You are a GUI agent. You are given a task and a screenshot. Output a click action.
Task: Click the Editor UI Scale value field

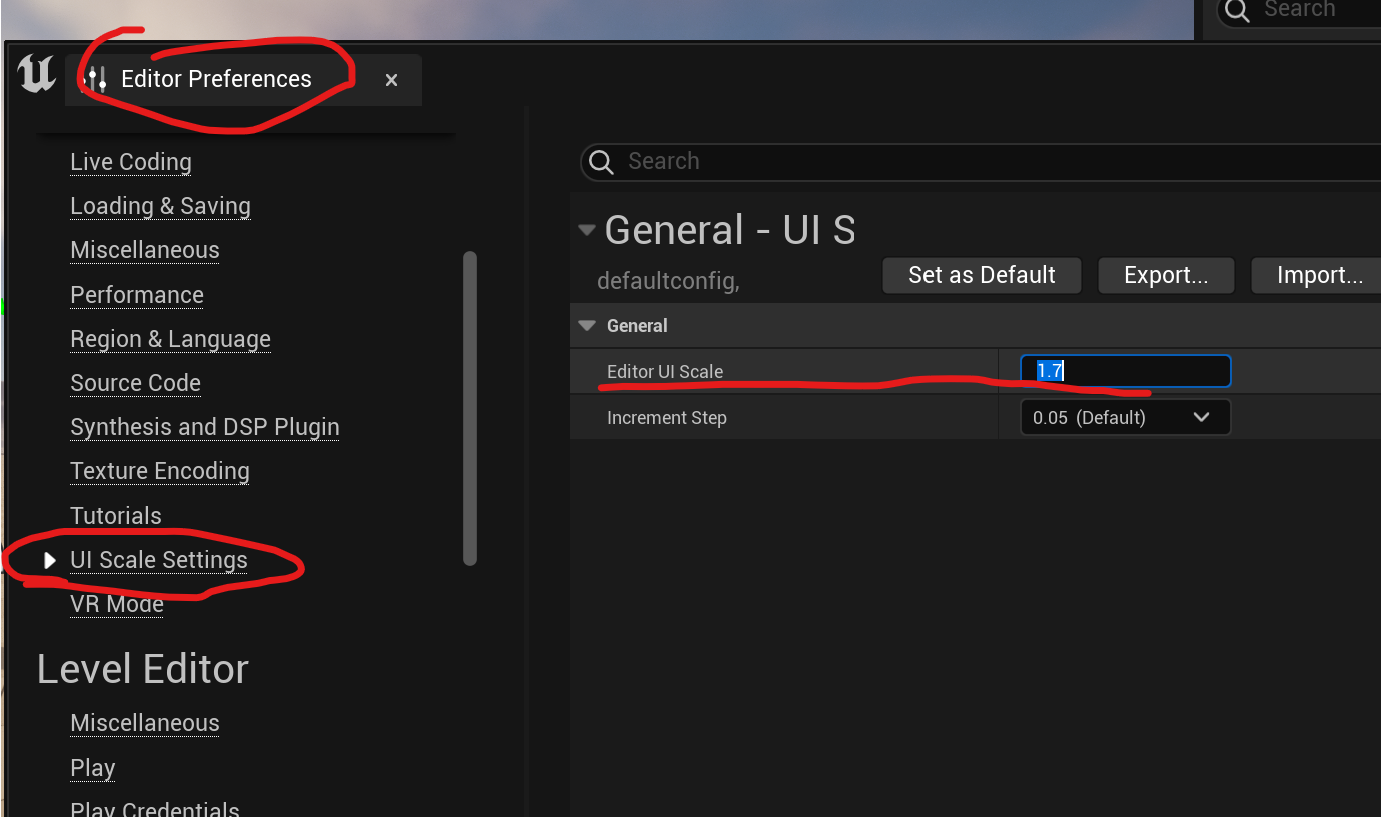[1125, 371]
